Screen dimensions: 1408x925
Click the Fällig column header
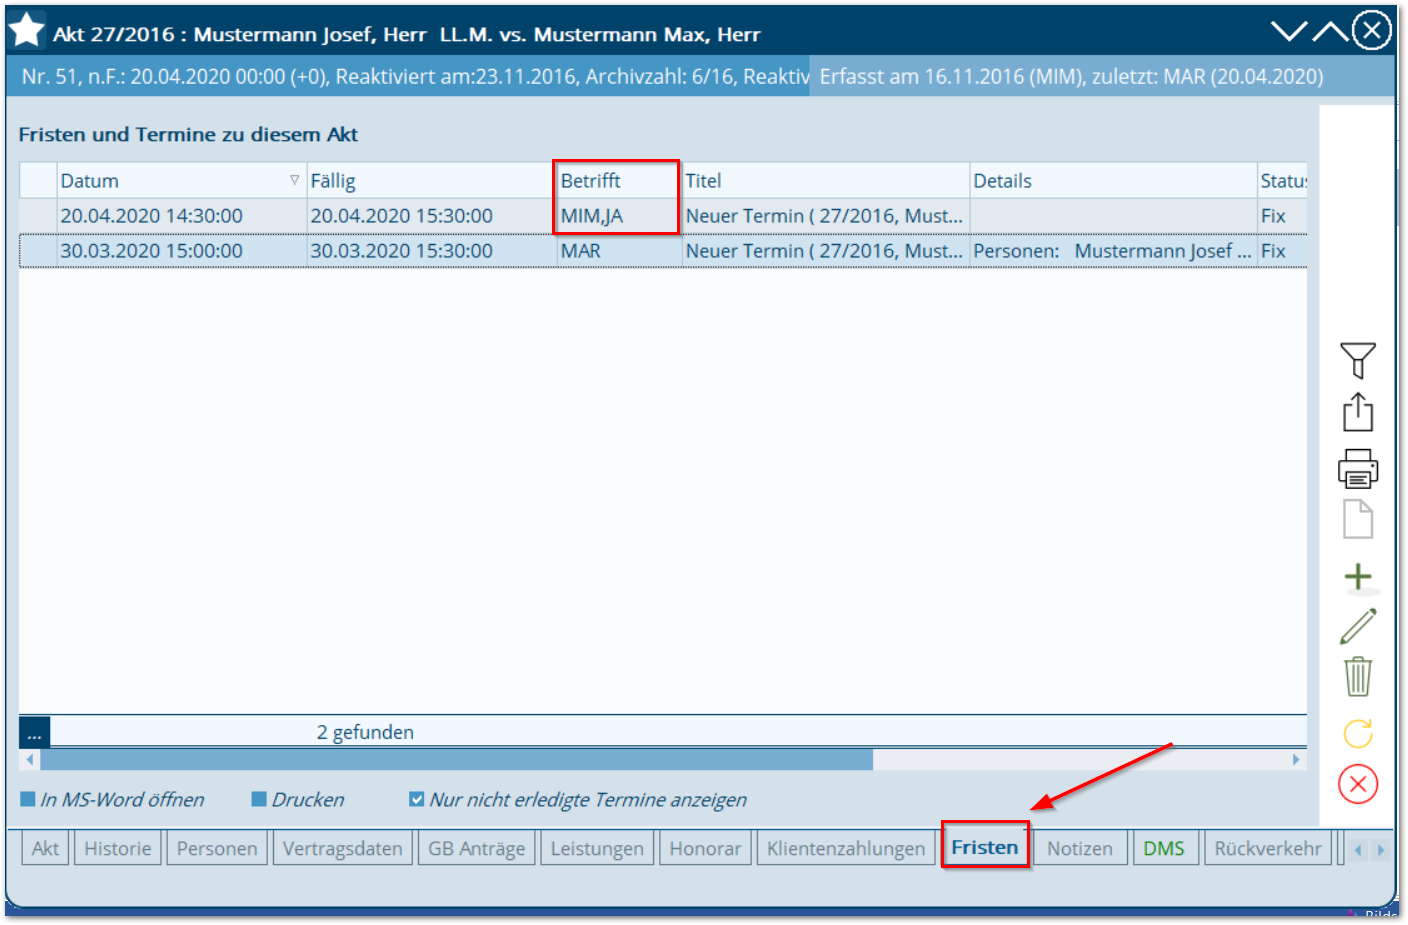coord(431,180)
